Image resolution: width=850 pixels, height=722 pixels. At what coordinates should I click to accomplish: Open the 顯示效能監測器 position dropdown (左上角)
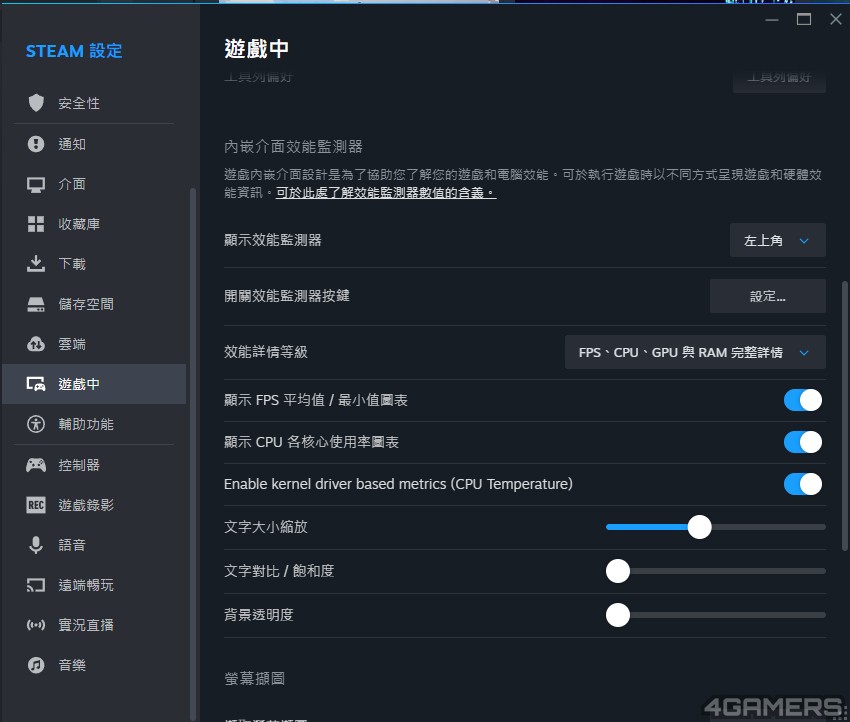point(777,240)
